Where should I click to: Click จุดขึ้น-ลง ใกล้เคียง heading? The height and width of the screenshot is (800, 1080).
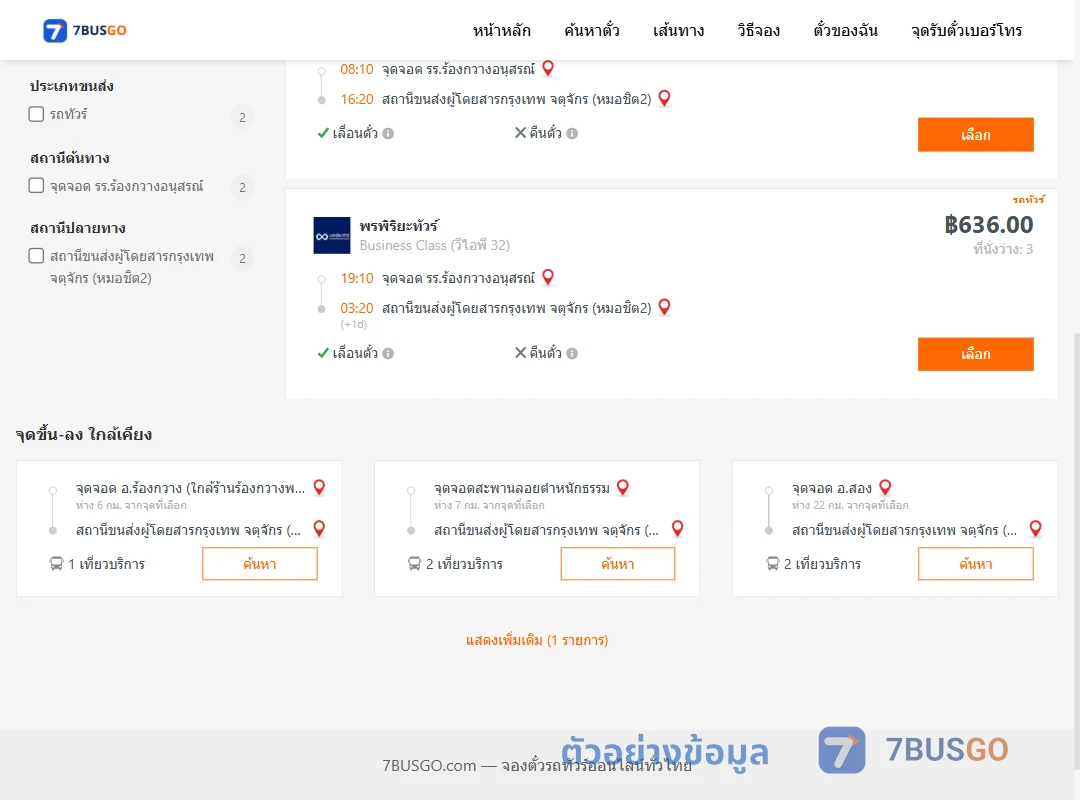pyautogui.click(x=84, y=434)
